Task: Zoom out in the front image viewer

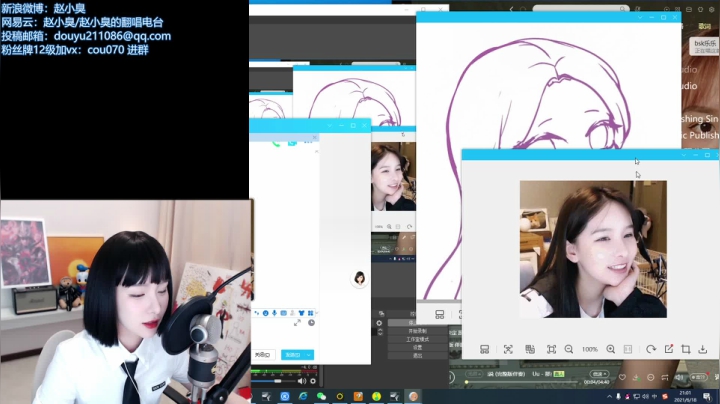Action: [568, 349]
